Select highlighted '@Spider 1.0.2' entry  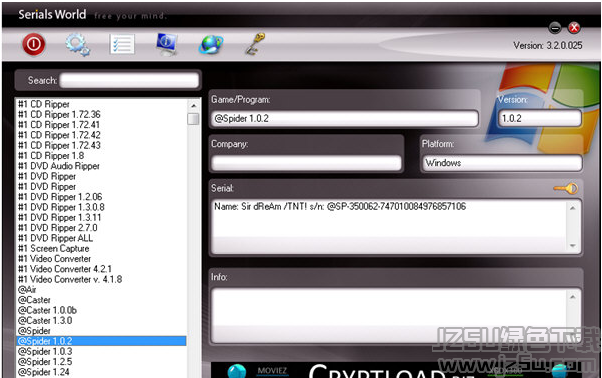101,341
